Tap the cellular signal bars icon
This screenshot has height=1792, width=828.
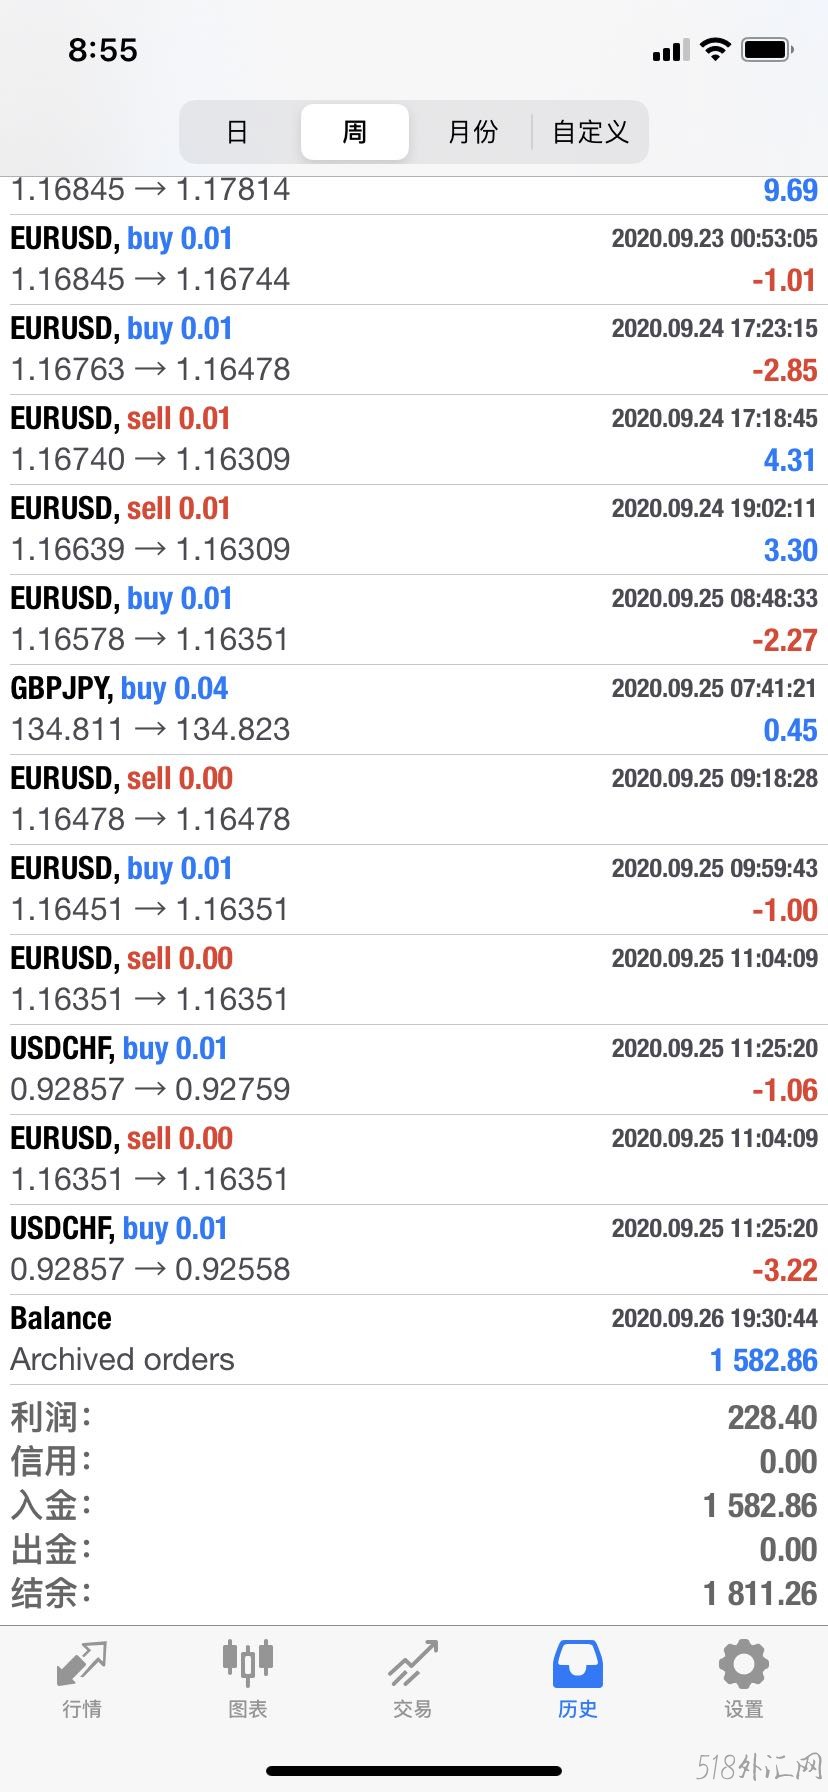[x=671, y=50]
